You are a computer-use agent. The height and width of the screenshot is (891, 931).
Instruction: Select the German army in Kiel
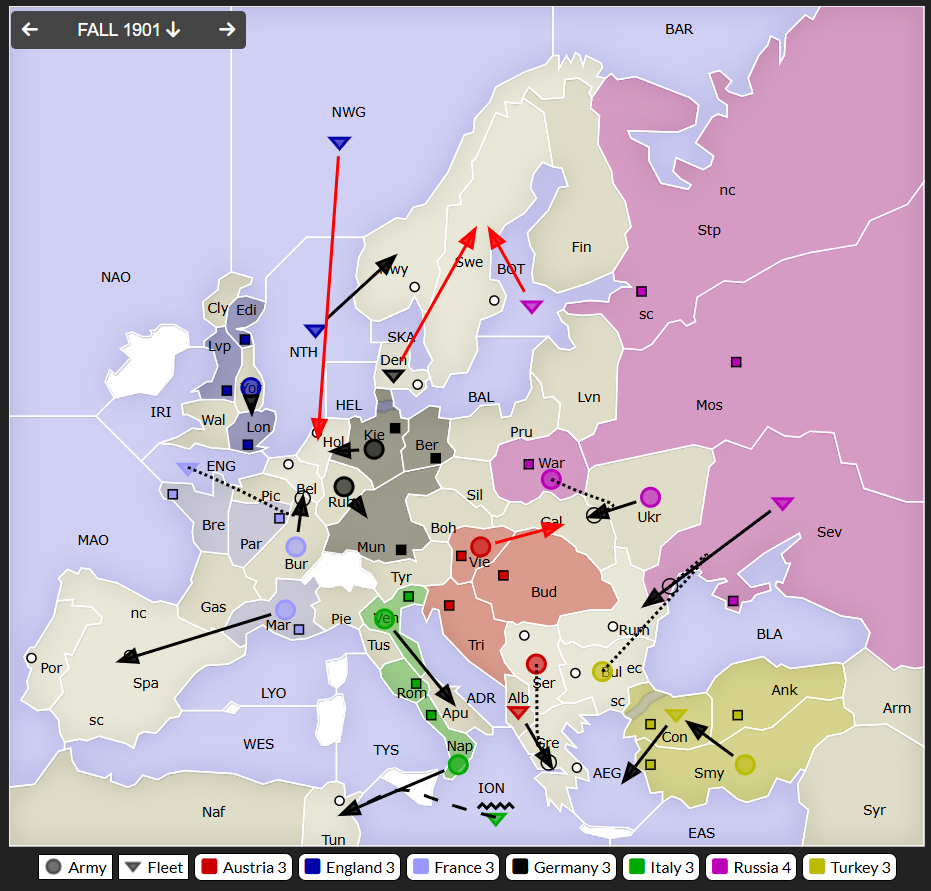373,449
